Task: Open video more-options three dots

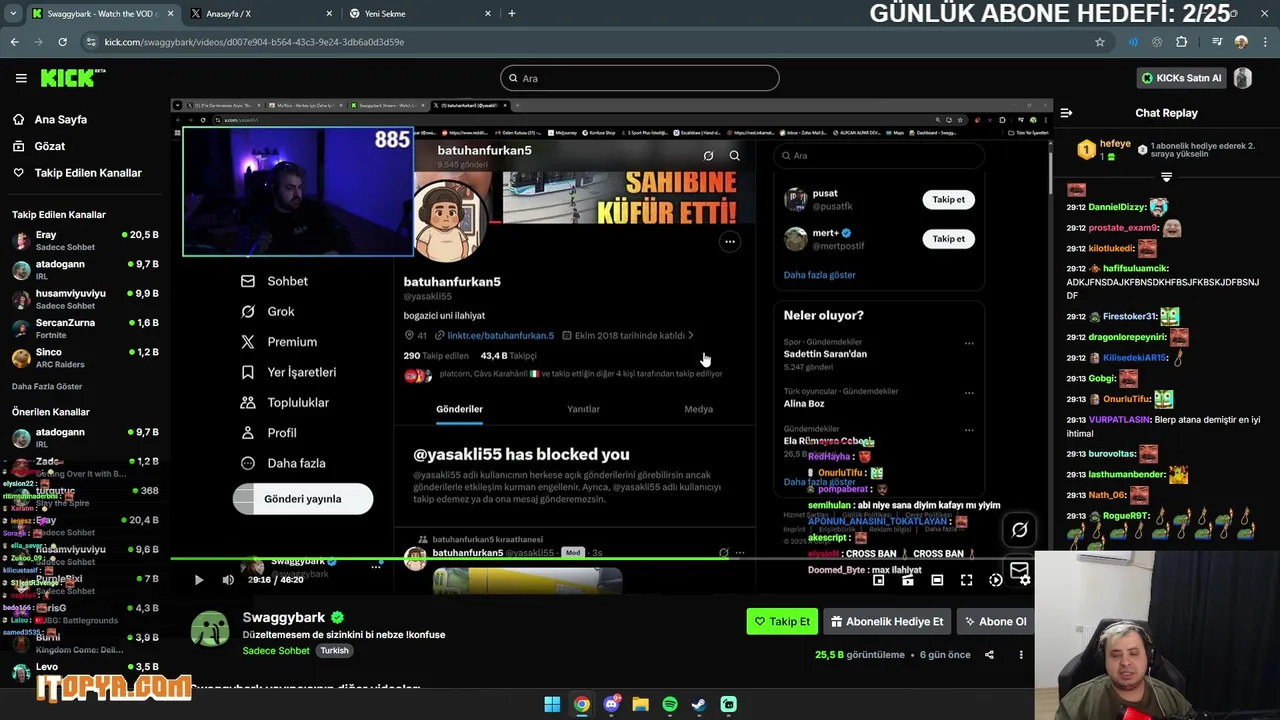Action: click(x=1021, y=655)
